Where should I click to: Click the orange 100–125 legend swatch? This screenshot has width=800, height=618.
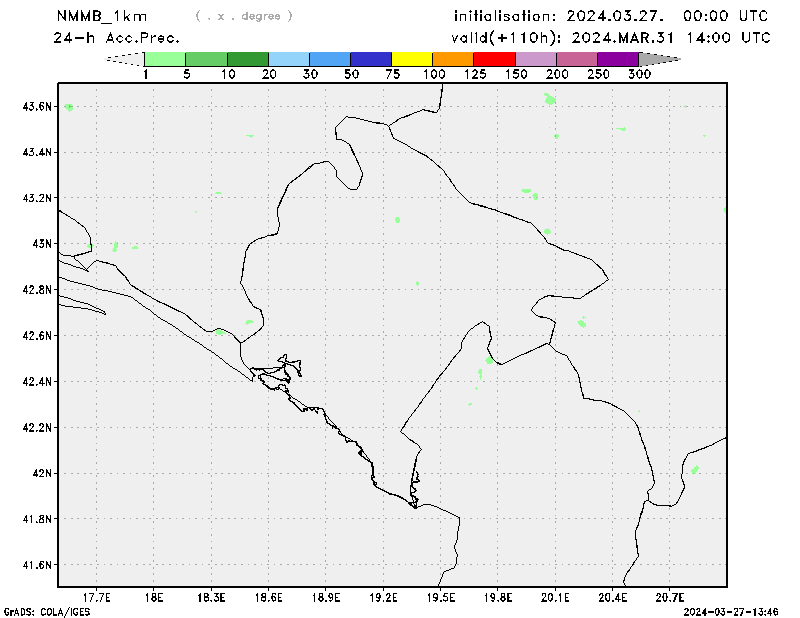[453, 59]
